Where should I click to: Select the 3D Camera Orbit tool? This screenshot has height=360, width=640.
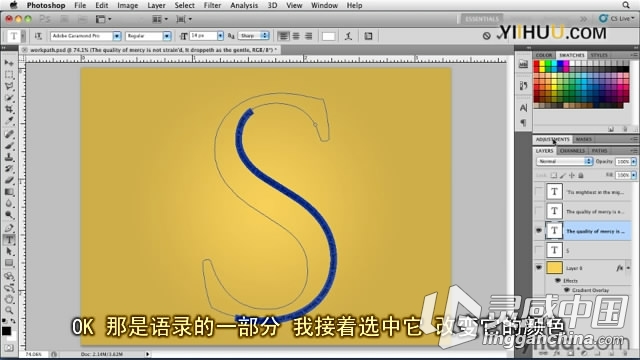(9, 288)
